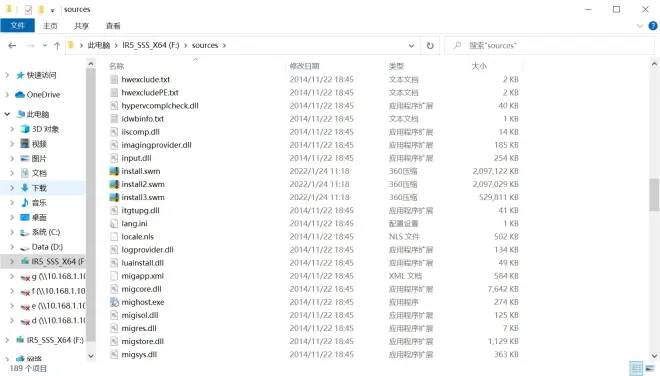Select the locale.nls file icon
The width and height of the screenshot is (660, 376).
click(114, 237)
